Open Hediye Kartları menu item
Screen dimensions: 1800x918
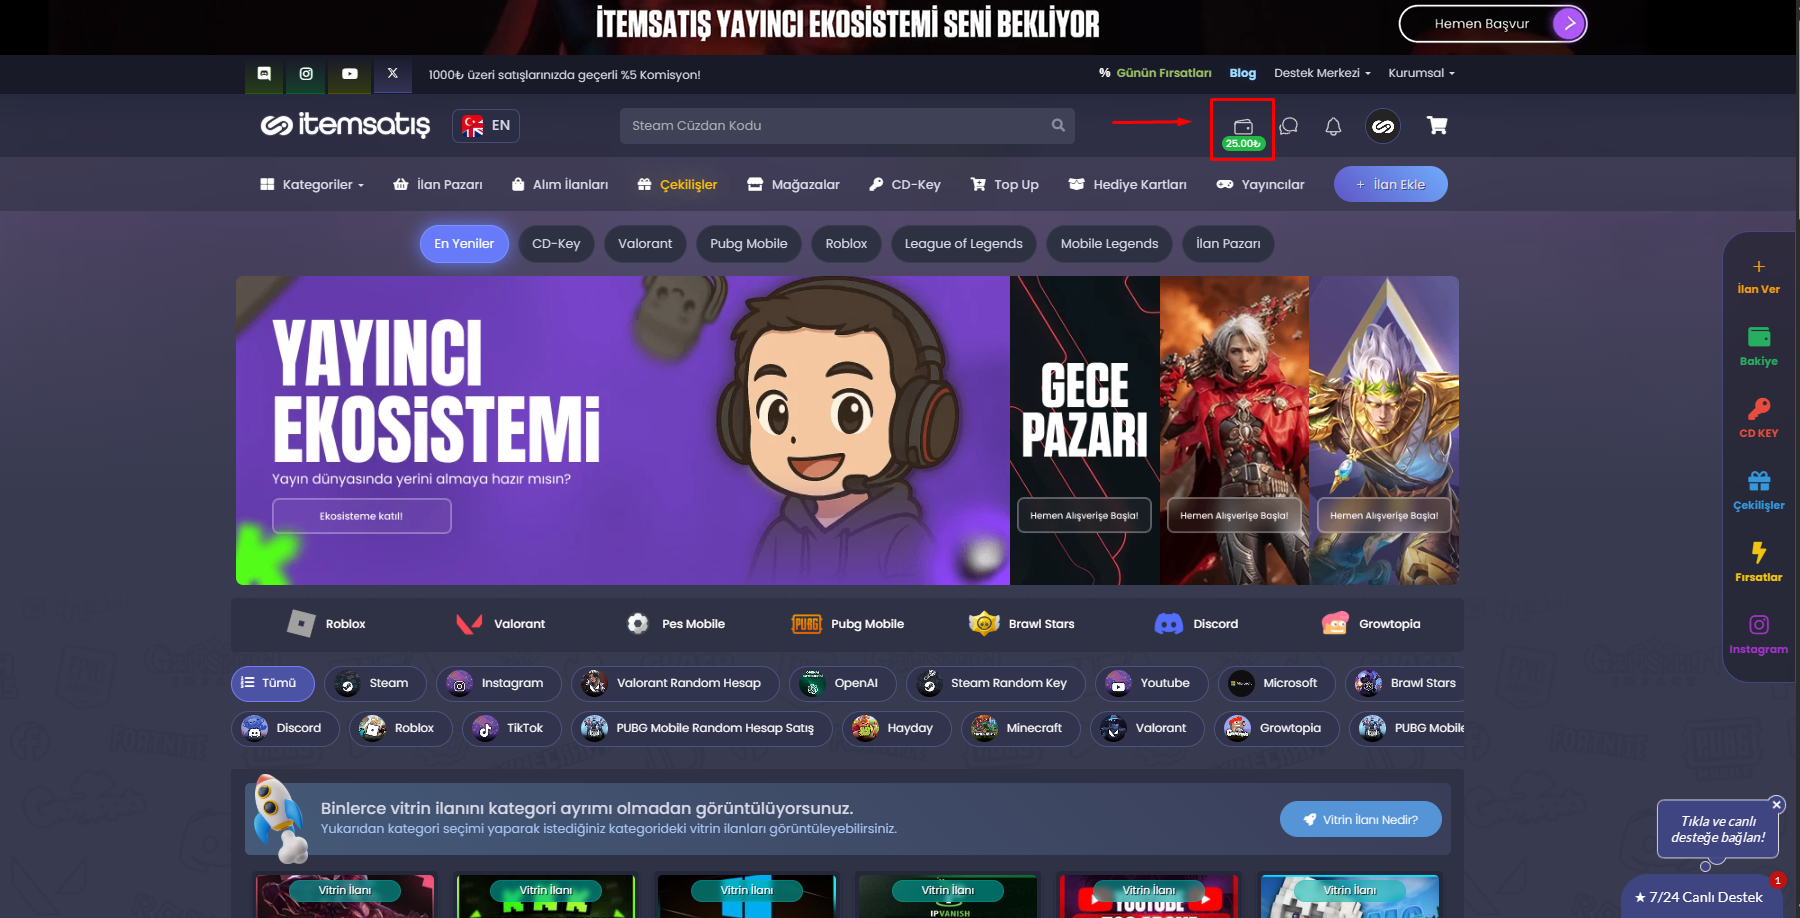click(1127, 185)
